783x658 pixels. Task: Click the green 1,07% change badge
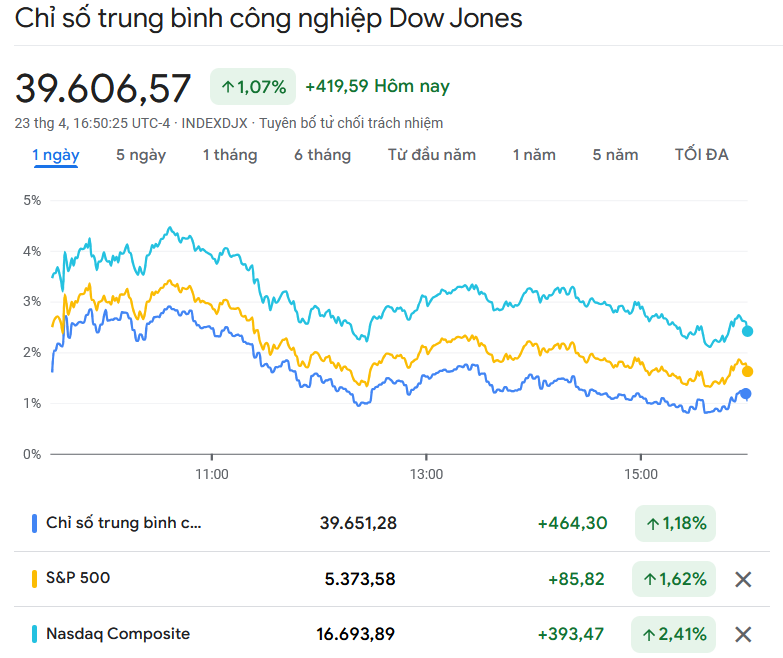[x=254, y=87]
